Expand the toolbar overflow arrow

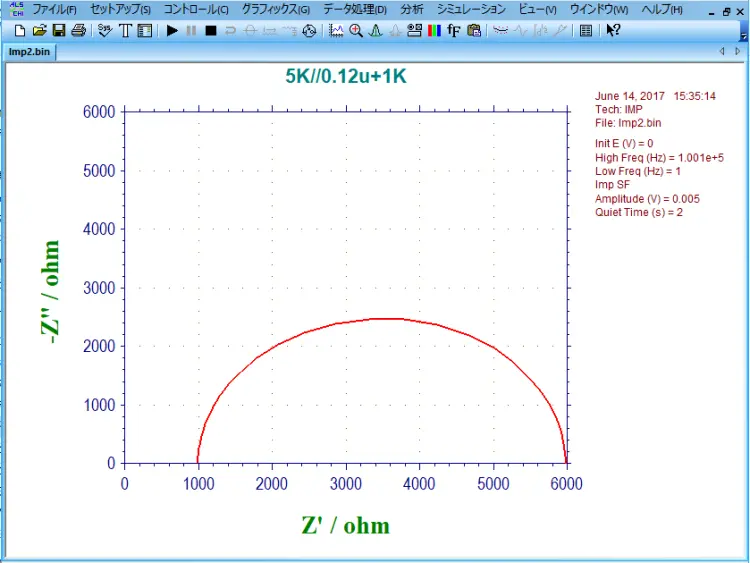pyautogui.click(x=743, y=35)
